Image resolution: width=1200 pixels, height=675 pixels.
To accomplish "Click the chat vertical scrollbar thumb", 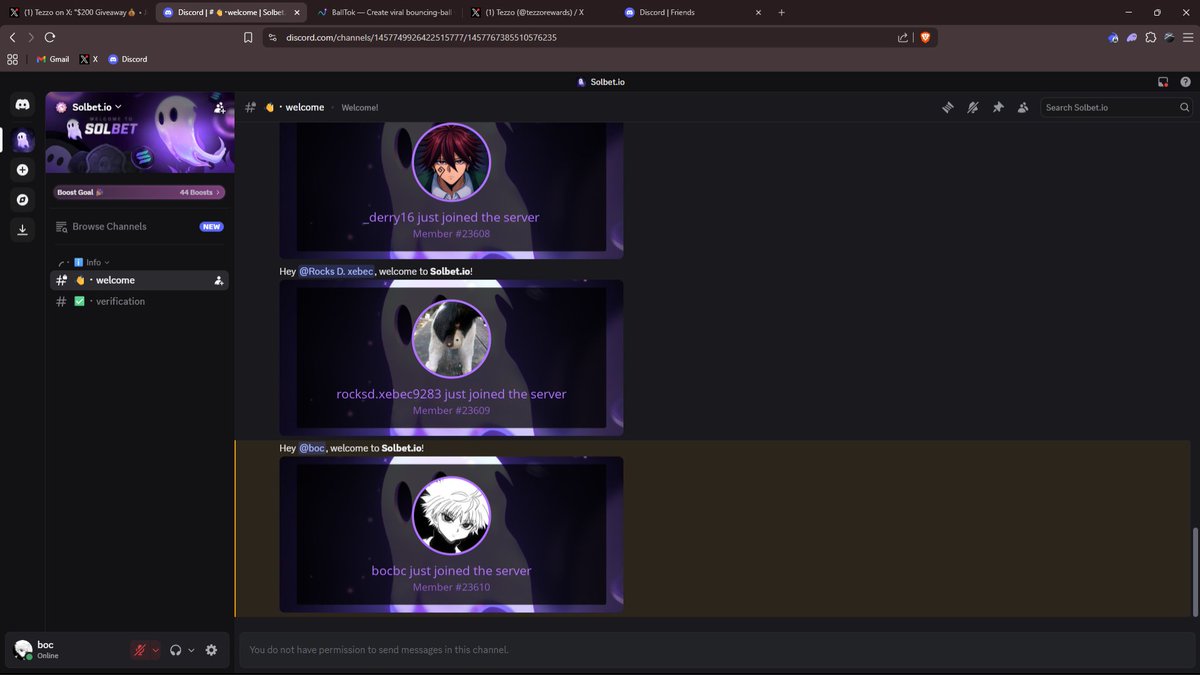I will (x=1195, y=570).
